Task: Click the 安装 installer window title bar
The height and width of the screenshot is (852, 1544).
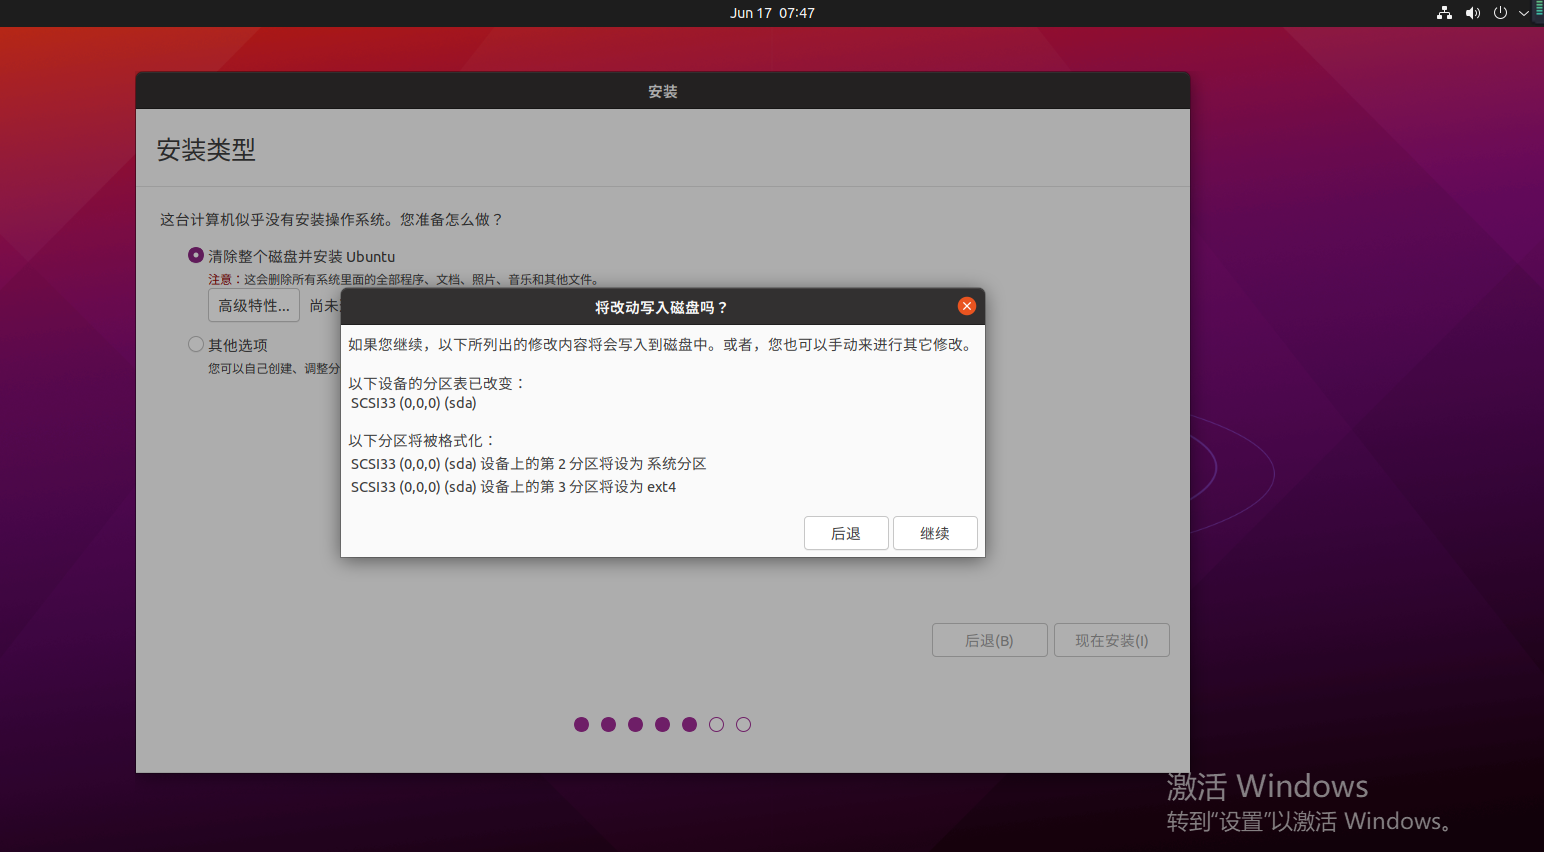Action: [662, 91]
